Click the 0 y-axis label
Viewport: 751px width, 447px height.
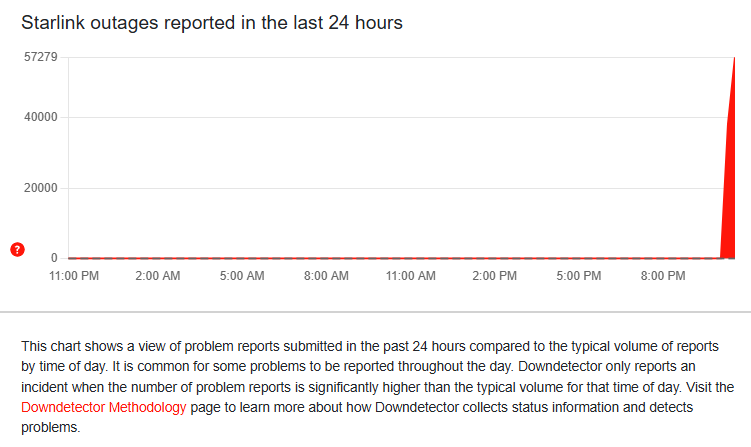click(54, 258)
